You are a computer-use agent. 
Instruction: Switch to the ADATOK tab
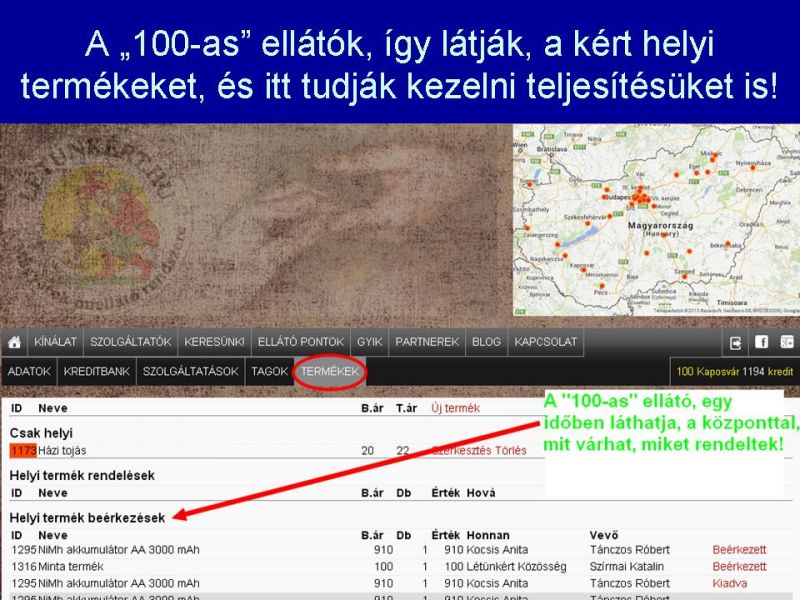[29, 371]
